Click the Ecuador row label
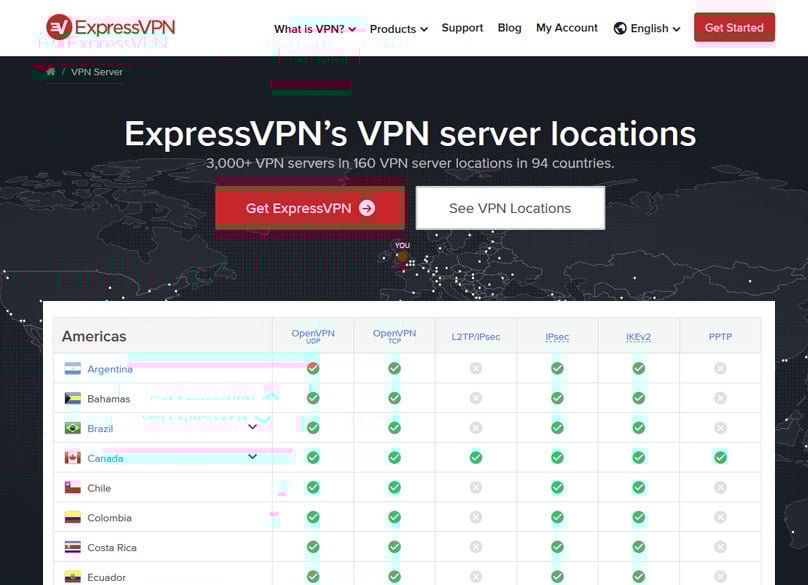The width and height of the screenshot is (808, 585). [107, 578]
